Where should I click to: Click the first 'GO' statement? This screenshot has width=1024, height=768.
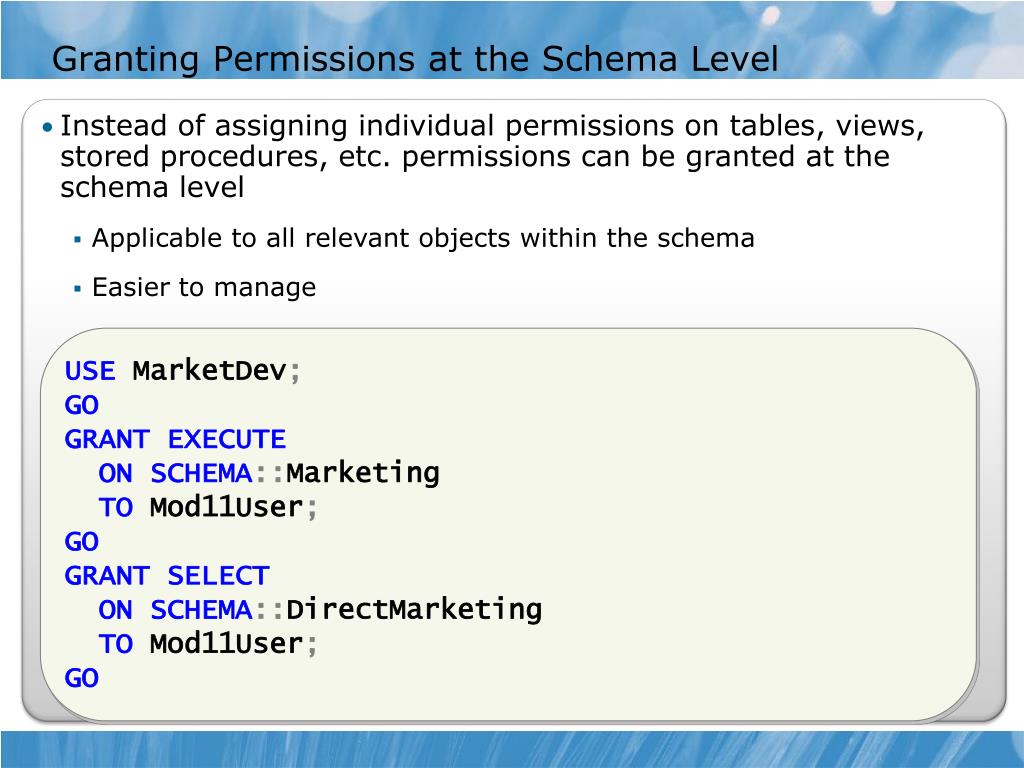[x=82, y=406]
